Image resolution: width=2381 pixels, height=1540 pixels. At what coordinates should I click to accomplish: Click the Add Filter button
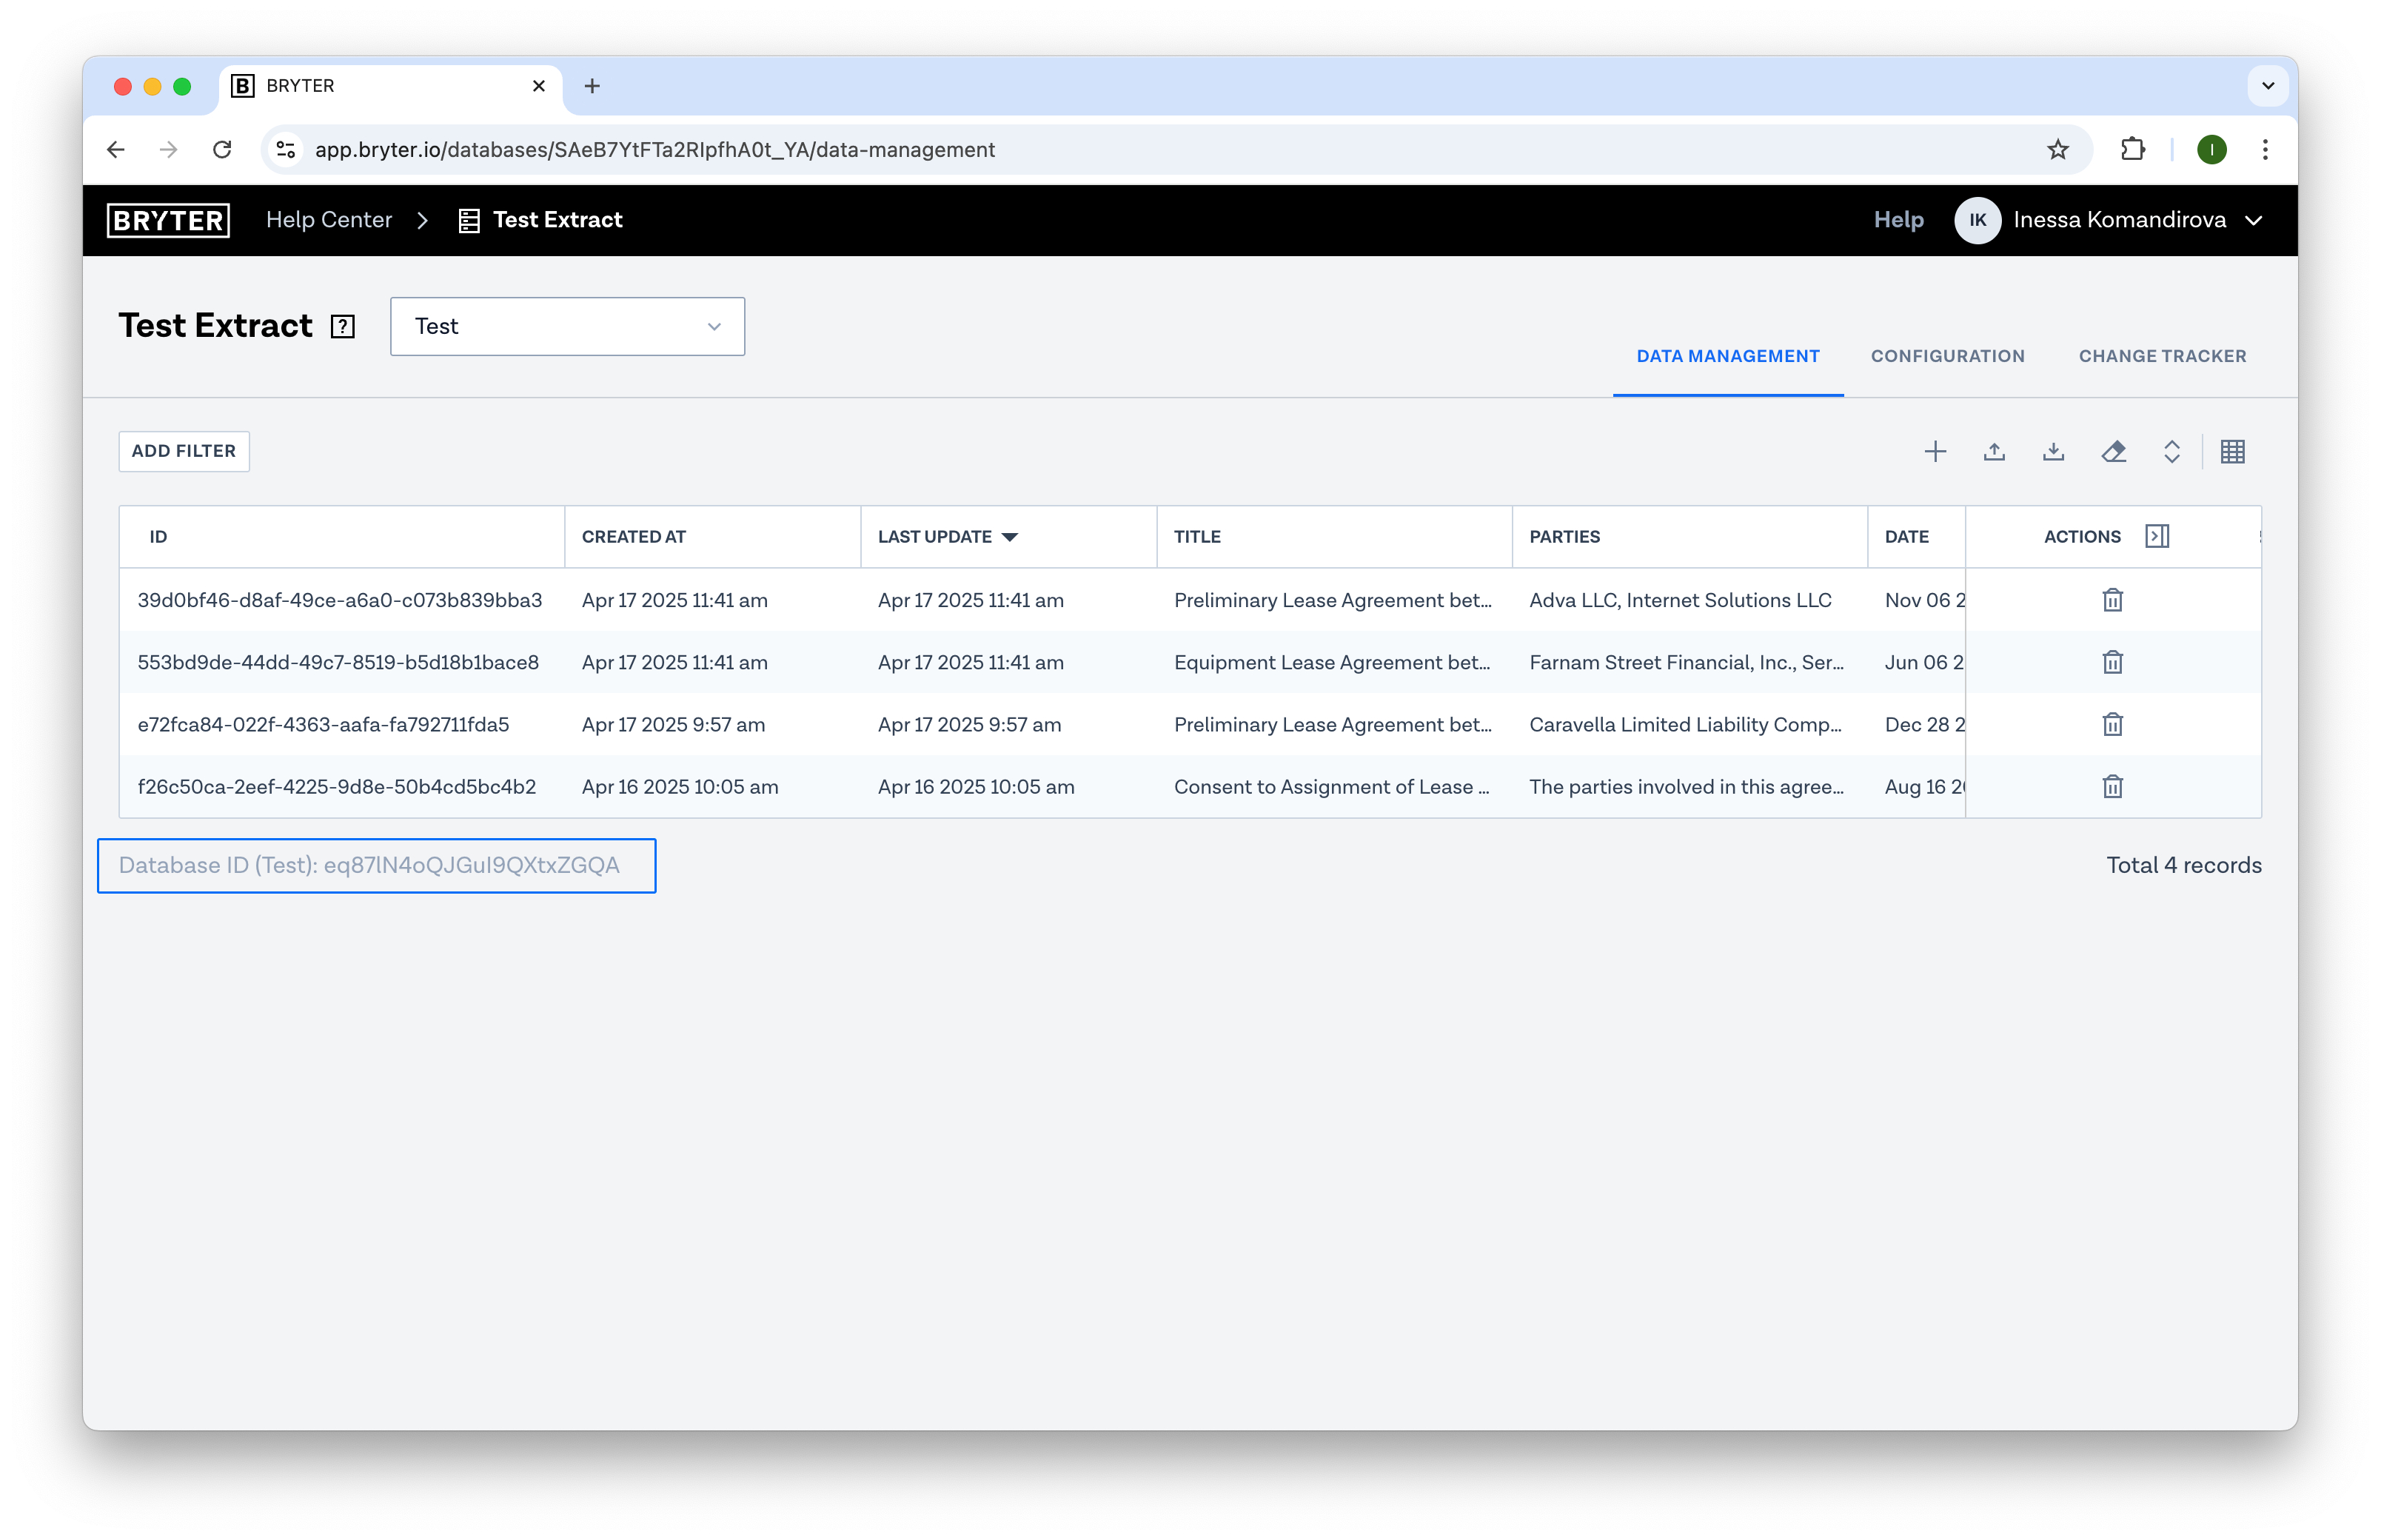pos(183,451)
